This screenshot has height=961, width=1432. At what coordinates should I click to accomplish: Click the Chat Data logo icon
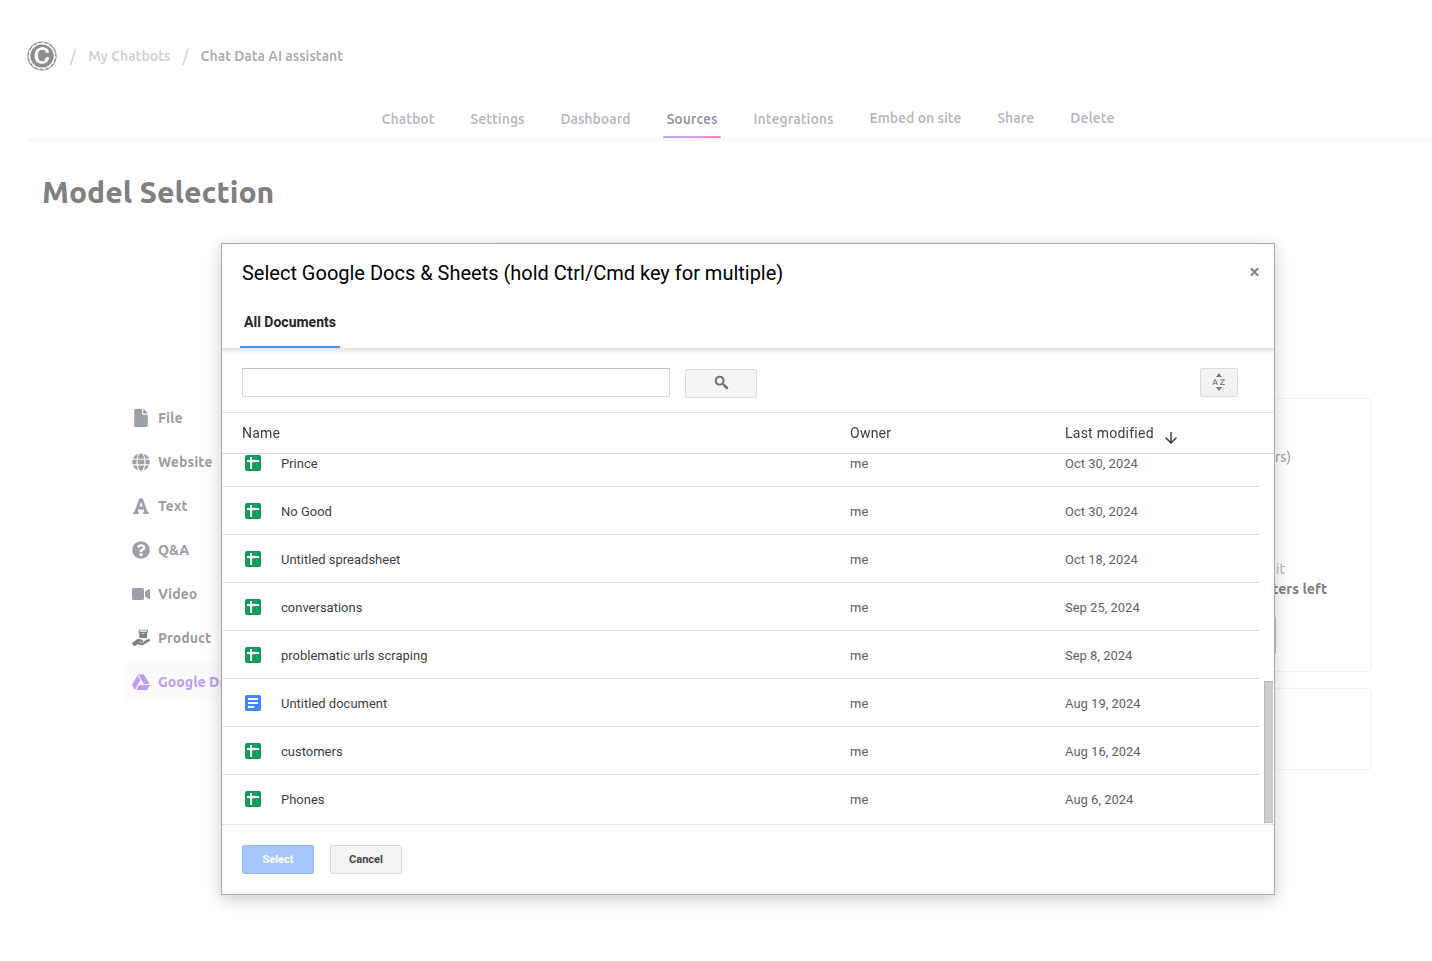pos(42,56)
